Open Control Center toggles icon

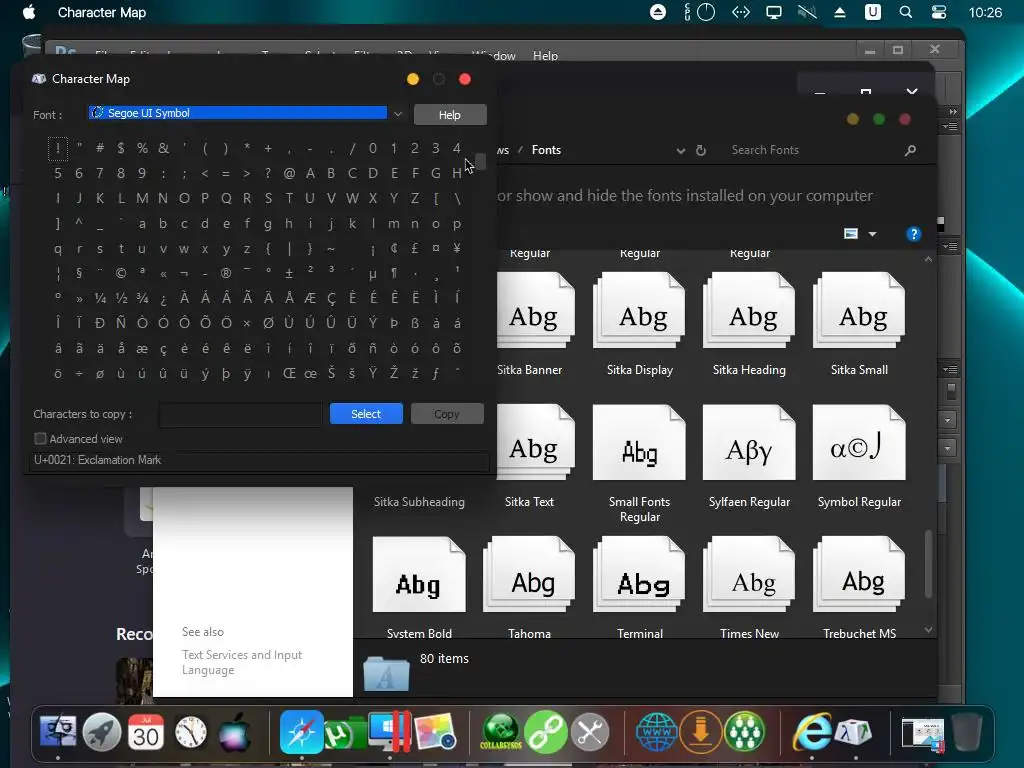click(939, 12)
